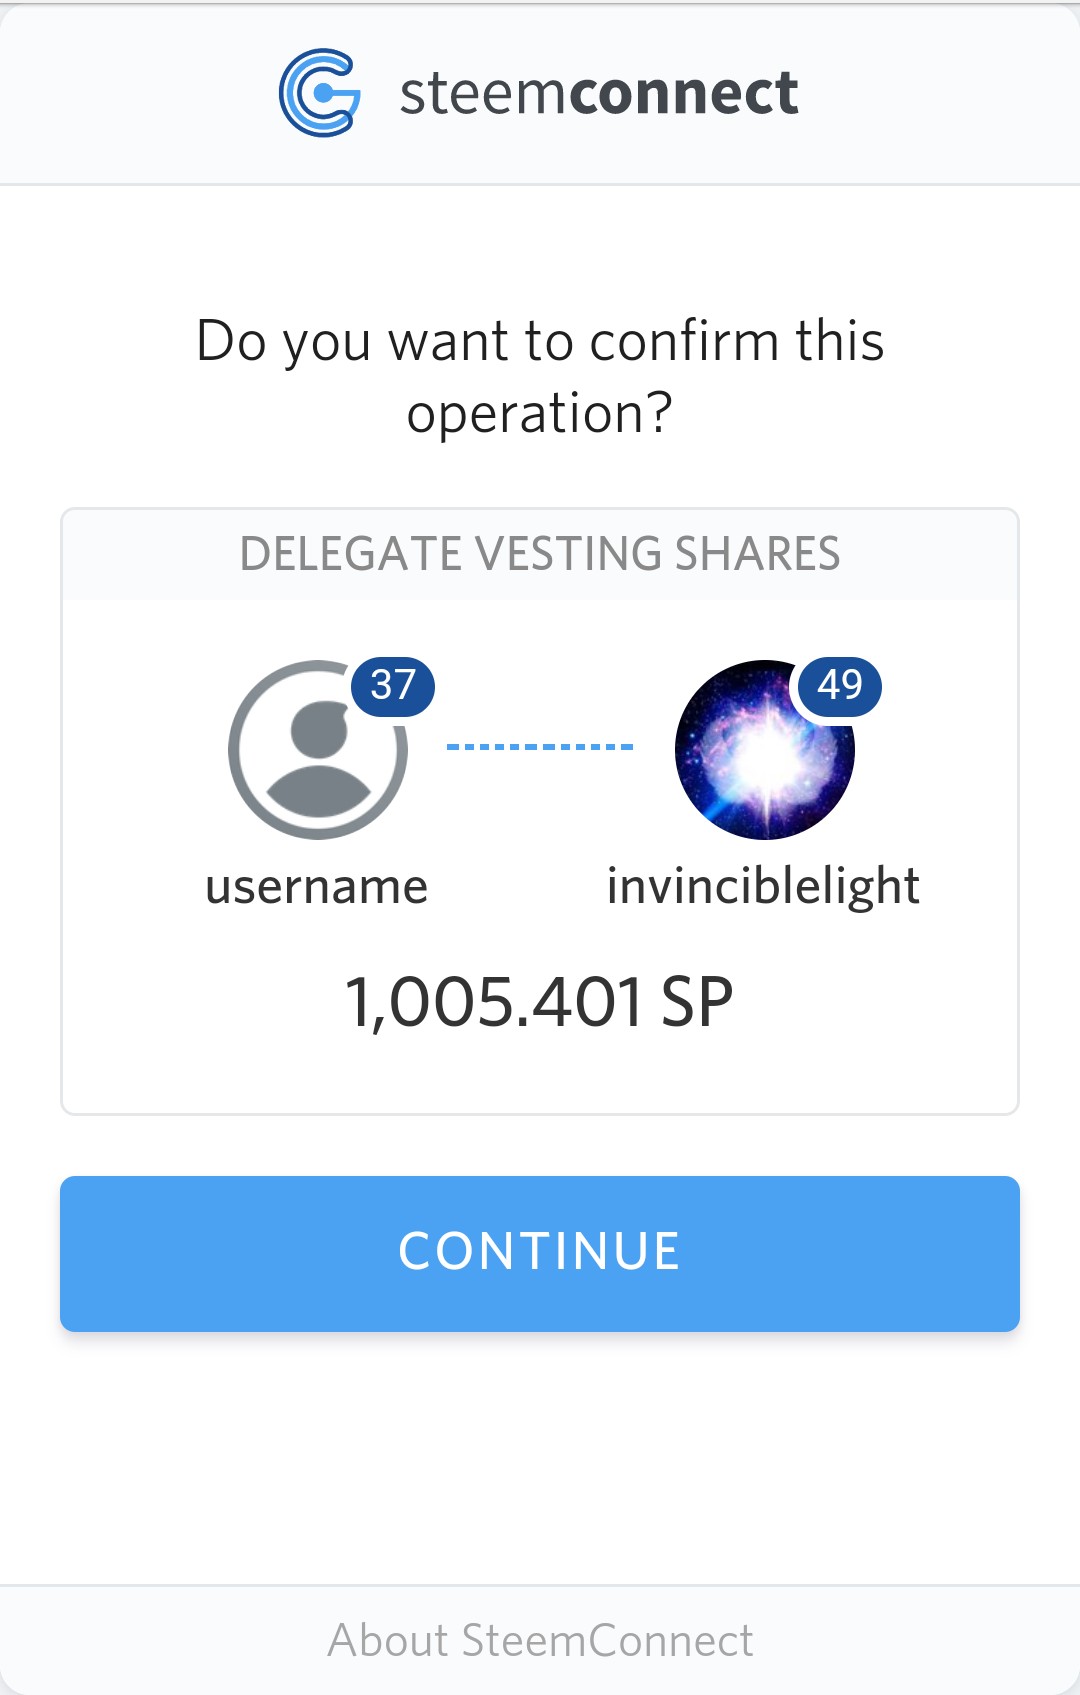This screenshot has height=1695, width=1080.
Task: Click the Delegate Vesting Shares header
Action: 540,554
